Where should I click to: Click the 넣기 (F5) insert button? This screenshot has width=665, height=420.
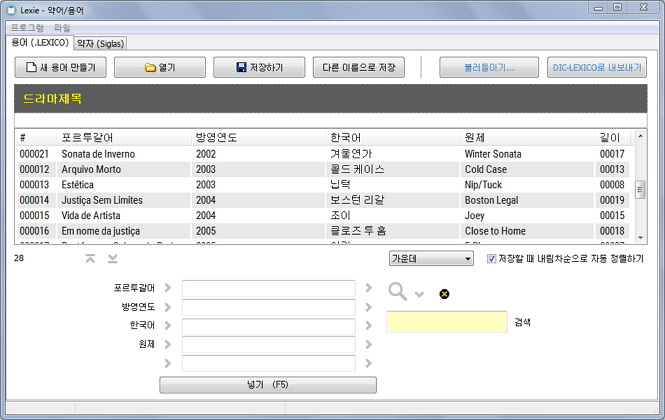pyautogui.click(x=268, y=385)
